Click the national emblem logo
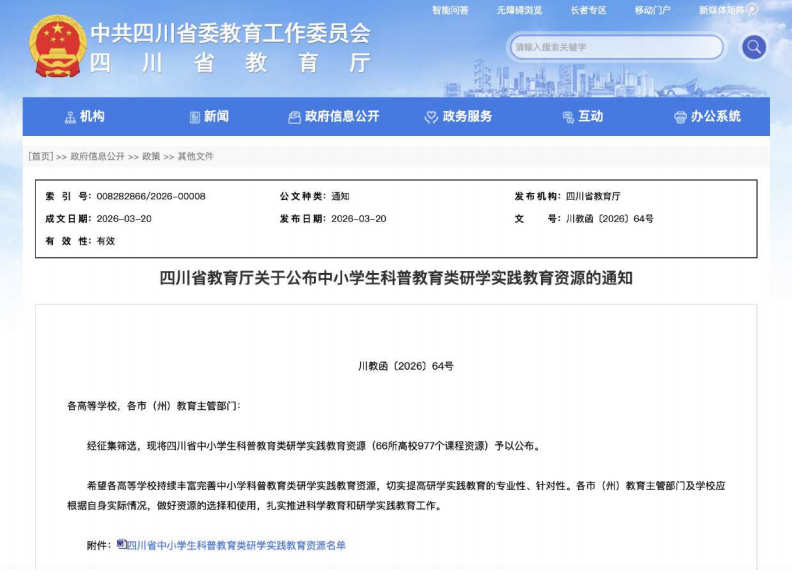 pyautogui.click(x=58, y=46)
